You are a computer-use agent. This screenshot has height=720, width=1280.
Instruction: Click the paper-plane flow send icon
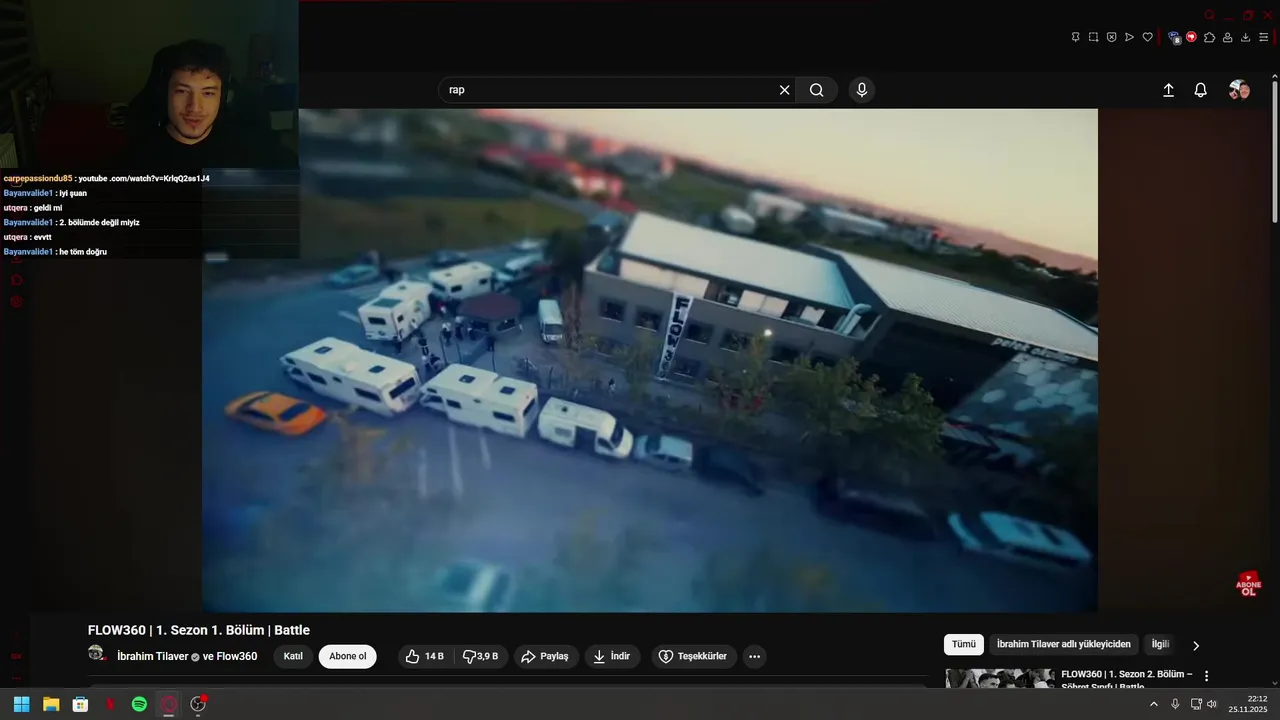(x=1129, y=37)
